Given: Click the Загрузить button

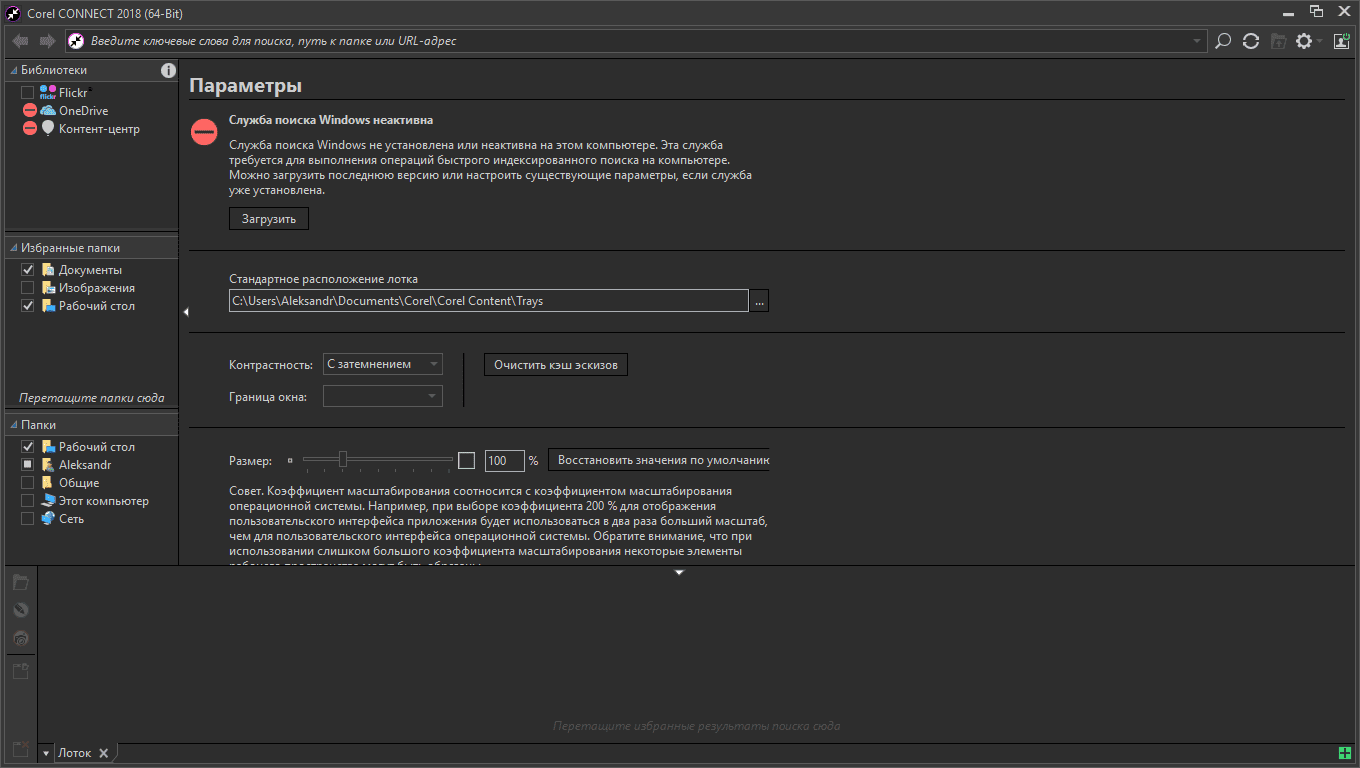Looking at the screenshot, I should pos(269,218).
